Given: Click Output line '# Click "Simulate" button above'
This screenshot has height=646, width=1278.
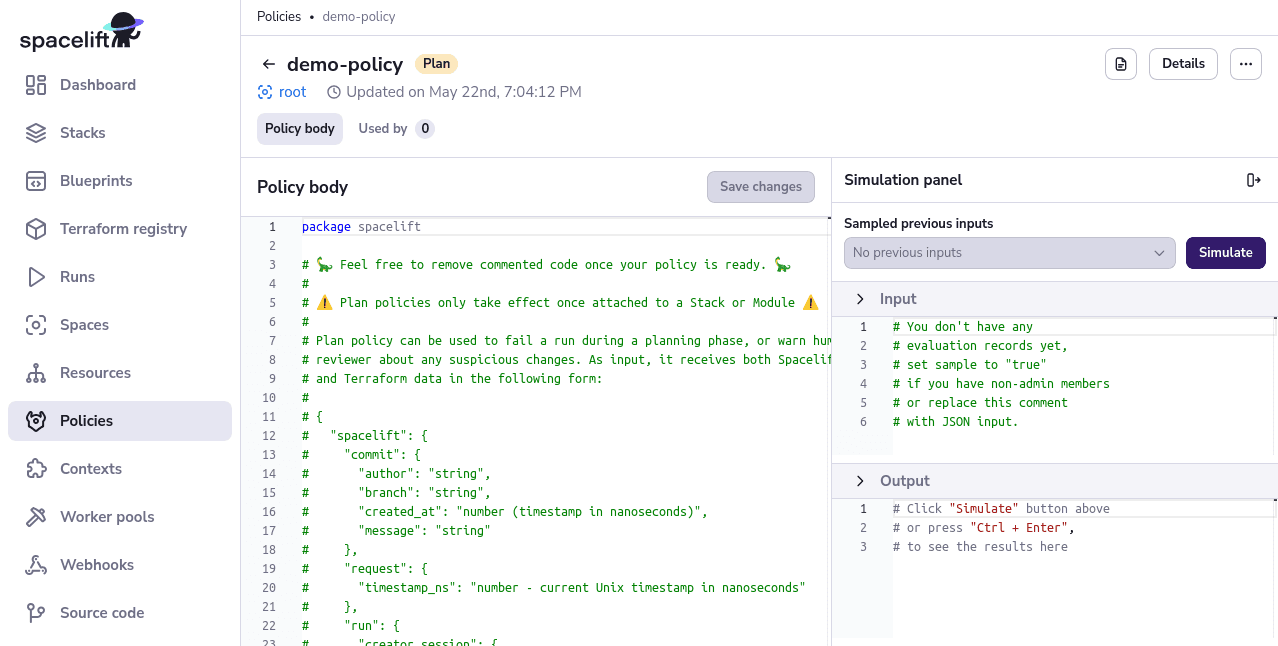Looking at the screenshot, I should [1001, 509].
